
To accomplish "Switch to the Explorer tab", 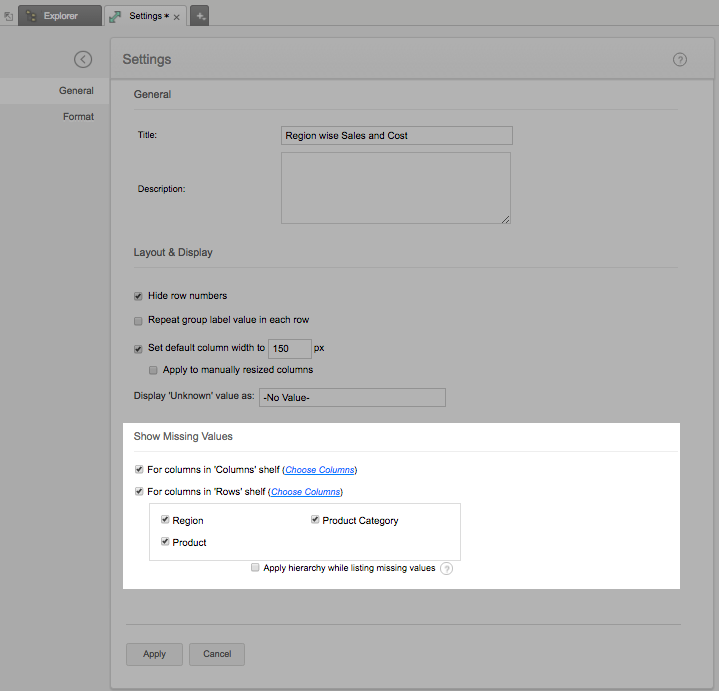I will (x=59, y=16).
